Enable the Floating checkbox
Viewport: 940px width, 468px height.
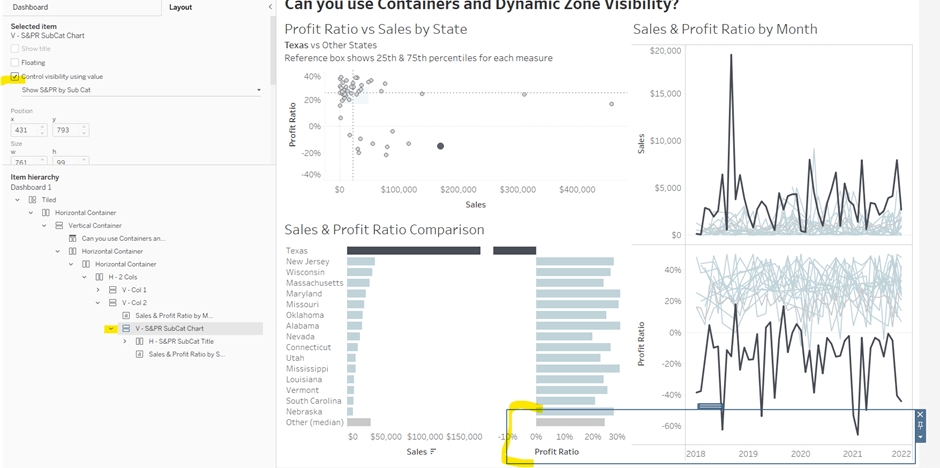[14, 62]
